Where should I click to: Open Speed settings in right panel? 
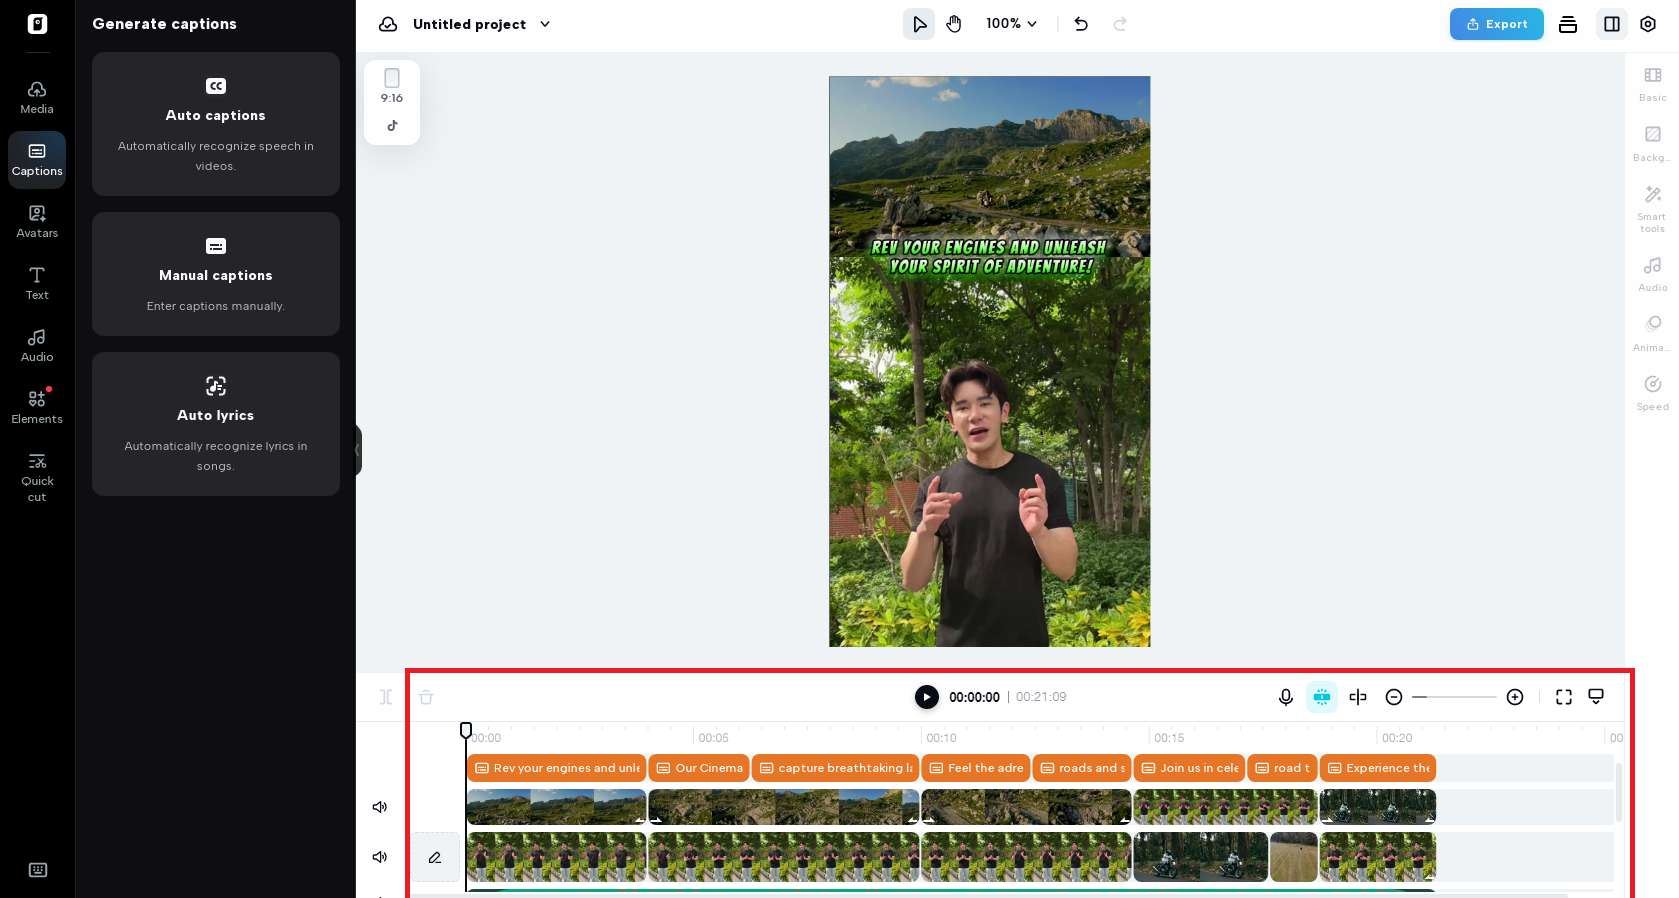1652,393
